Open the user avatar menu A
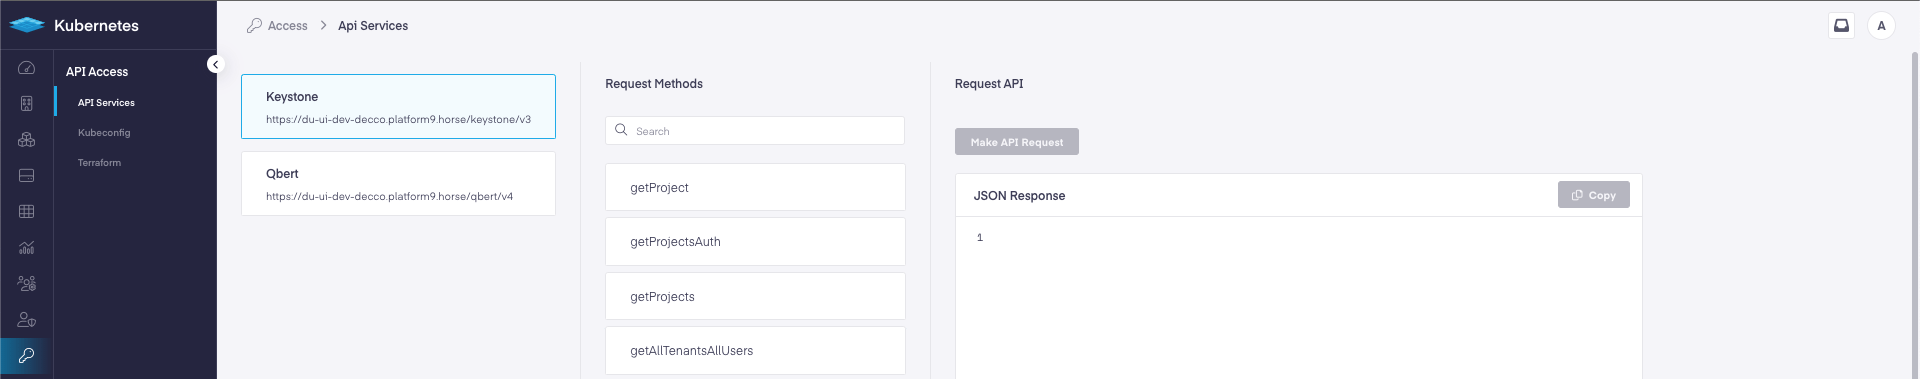 [1881, 26]
